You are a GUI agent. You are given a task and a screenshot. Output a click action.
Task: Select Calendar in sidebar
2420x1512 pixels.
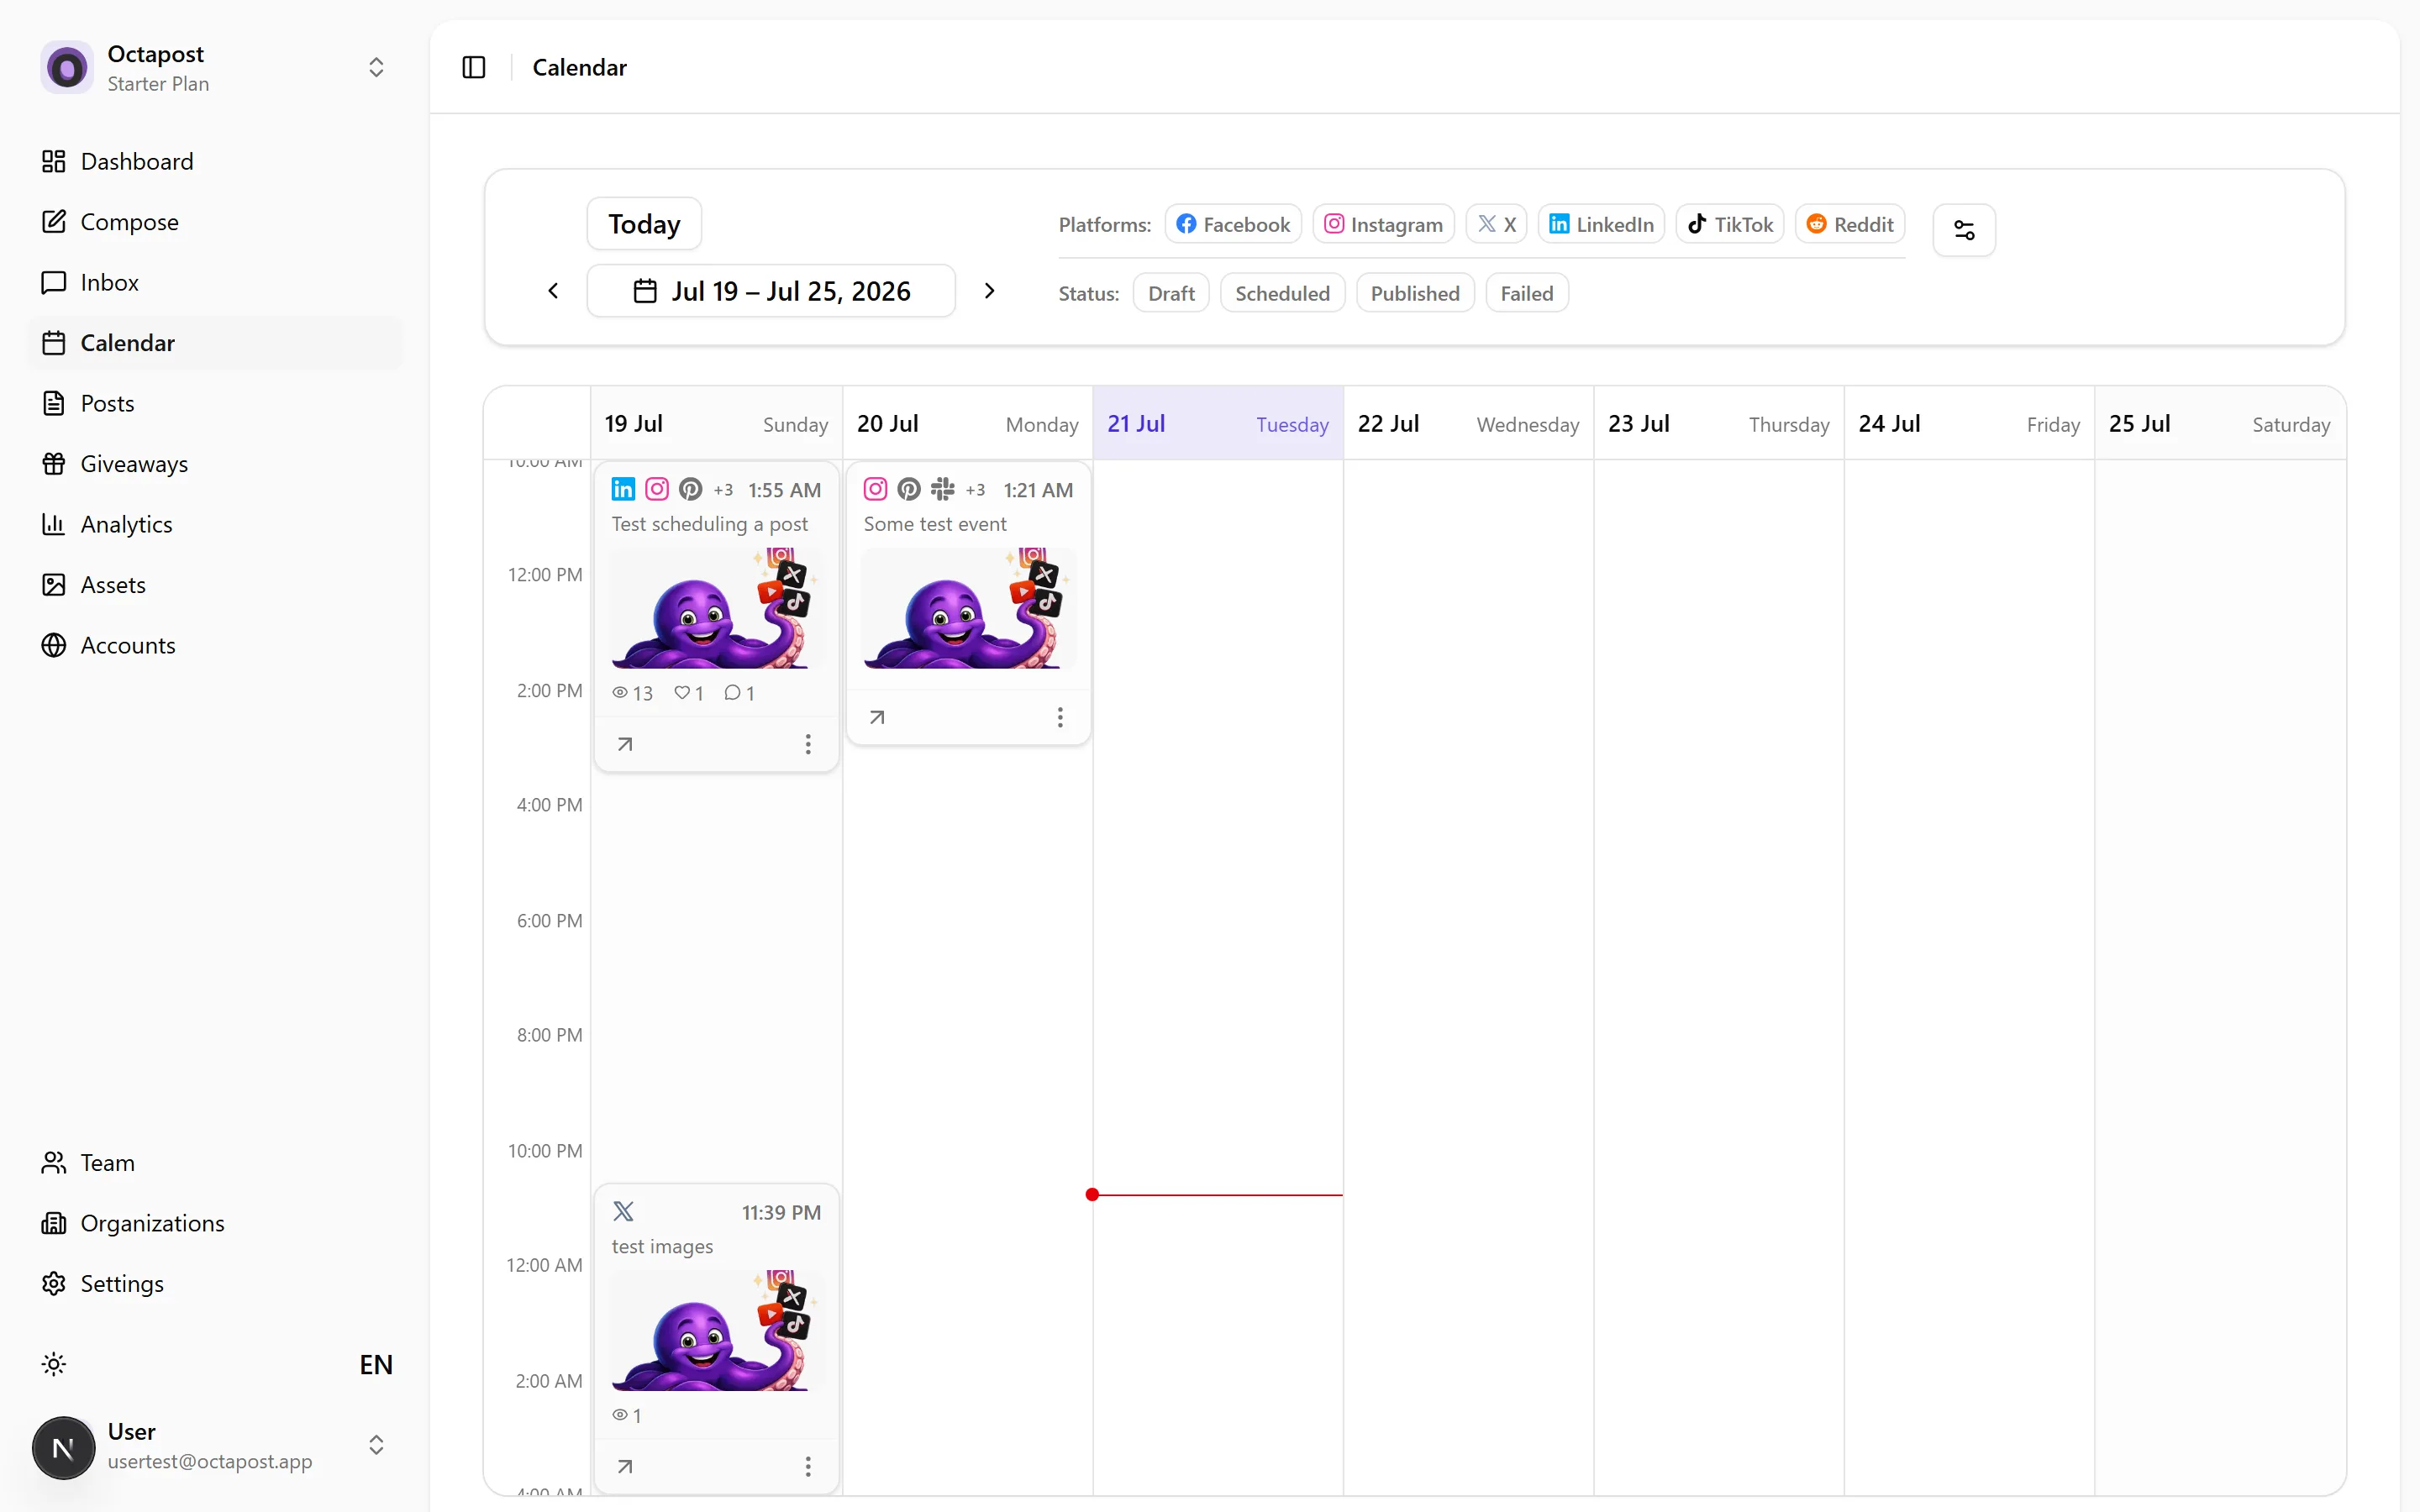pyautogui.click(x=216, y=343)
